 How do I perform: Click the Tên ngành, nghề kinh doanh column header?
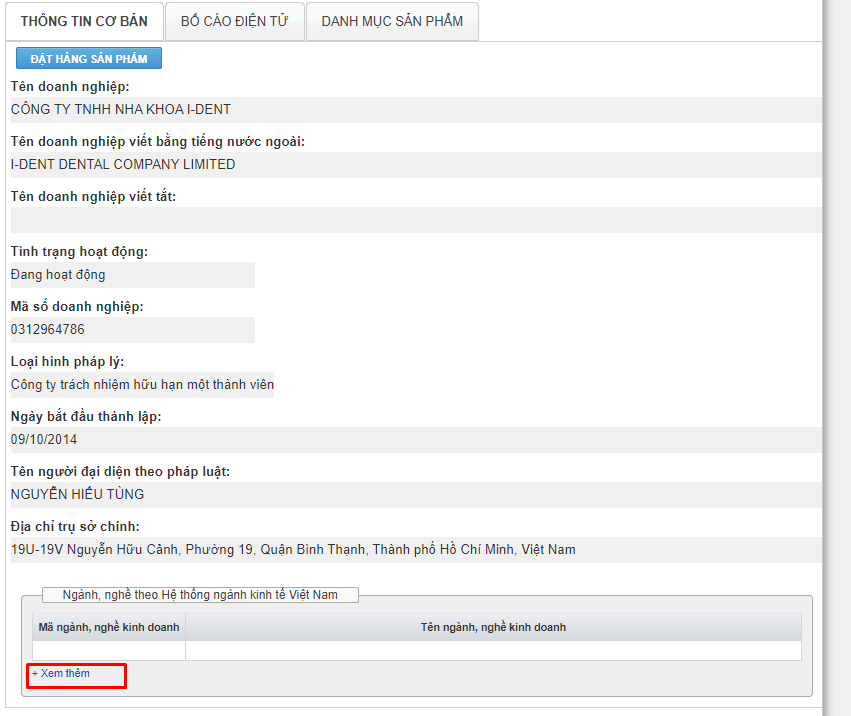click(x=493, y=628)
